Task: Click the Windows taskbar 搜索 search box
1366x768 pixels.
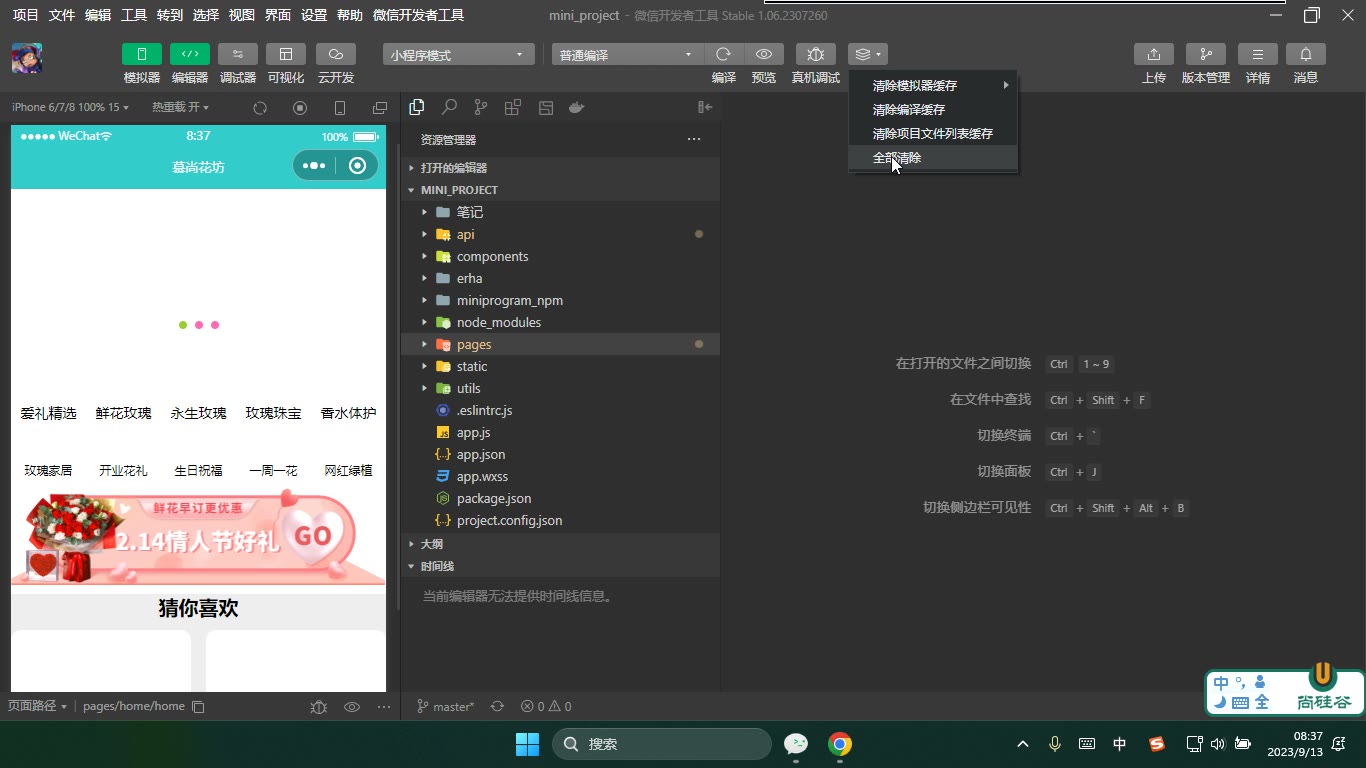Action: (x=662, y=744)
